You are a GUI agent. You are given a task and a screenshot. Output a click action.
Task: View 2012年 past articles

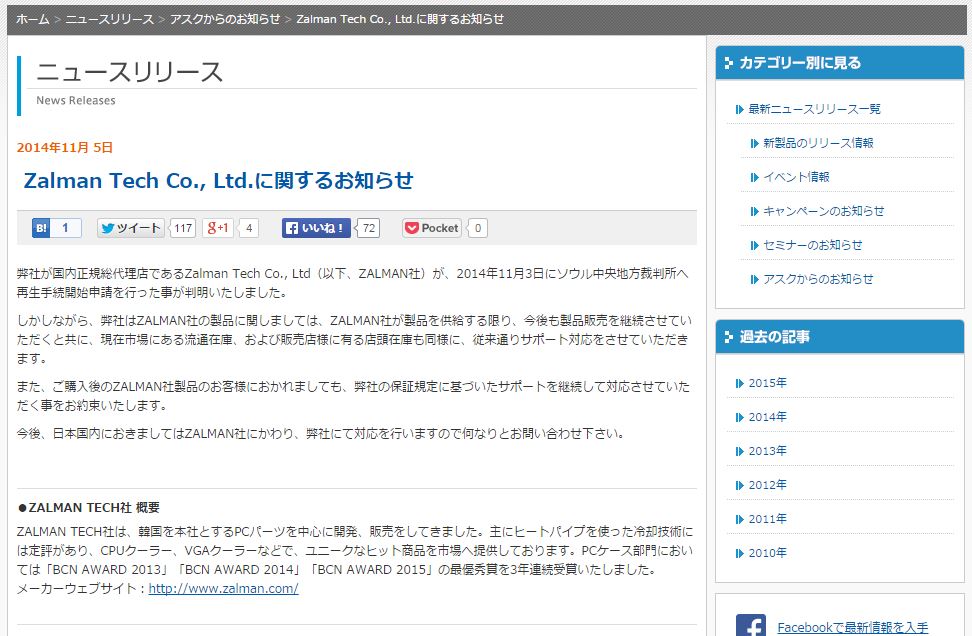point(767,485)
